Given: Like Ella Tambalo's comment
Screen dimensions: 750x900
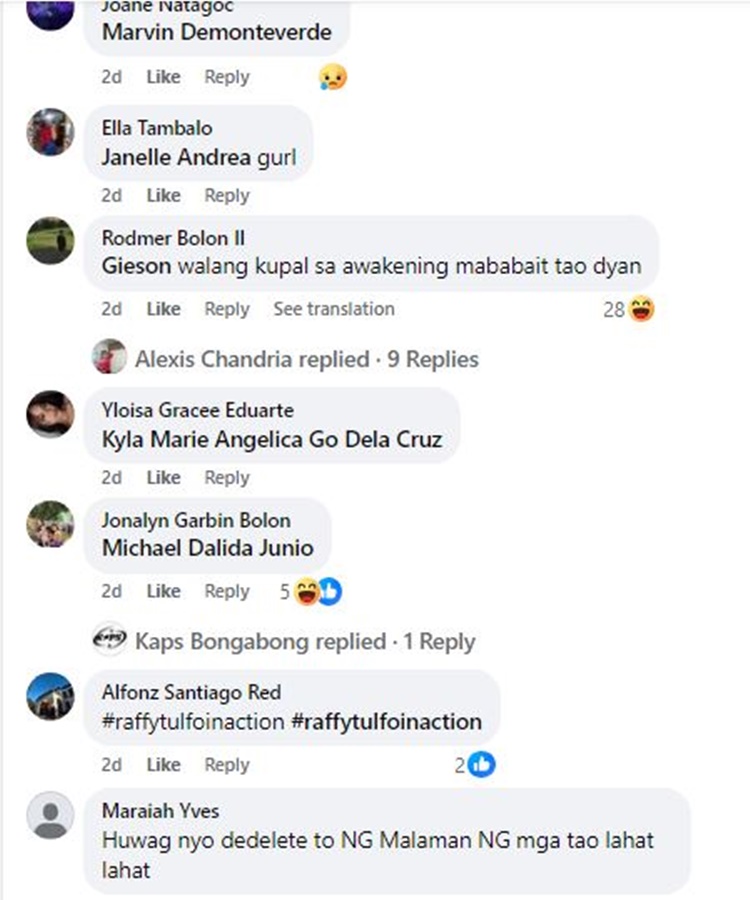Looking at the screenshot, I should point(163,195).
